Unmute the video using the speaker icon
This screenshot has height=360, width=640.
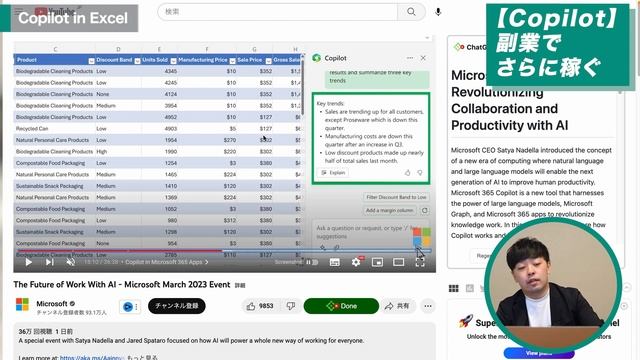[71, 262]
